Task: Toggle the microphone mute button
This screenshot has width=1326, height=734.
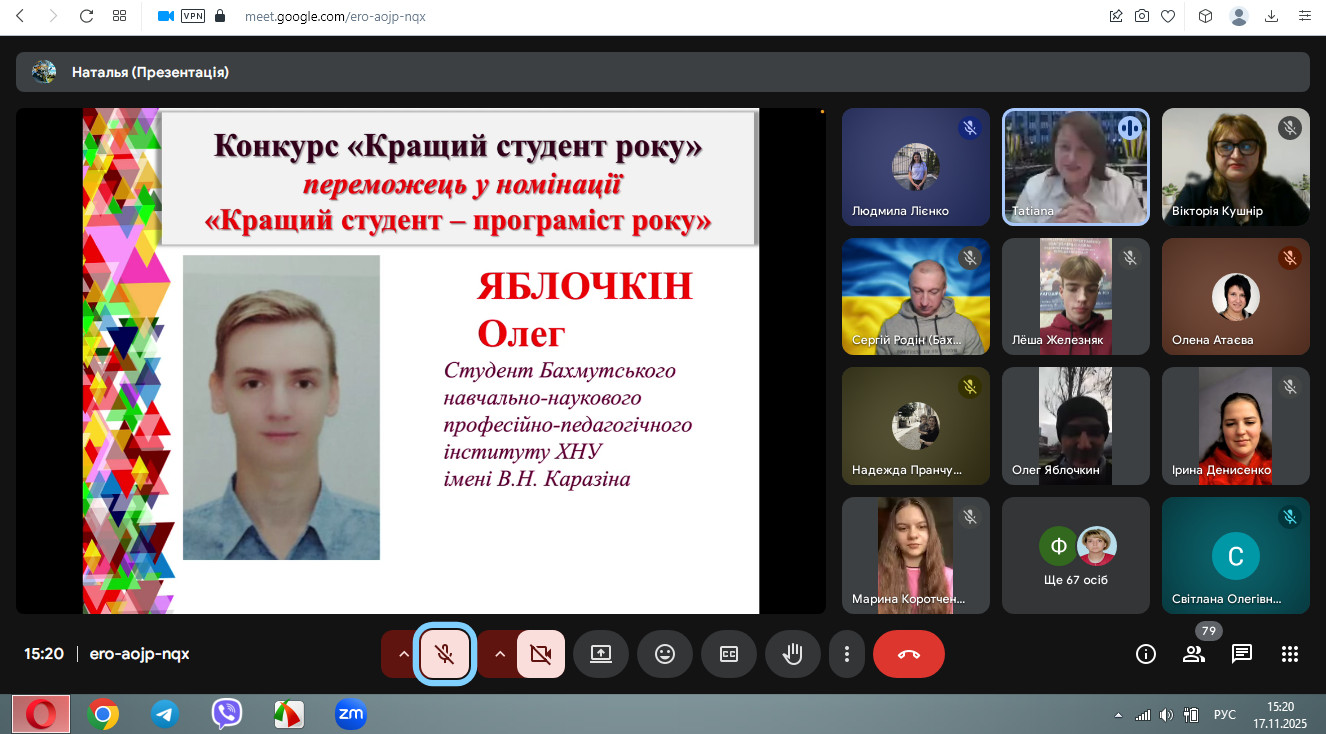Action: click(446, 654)
